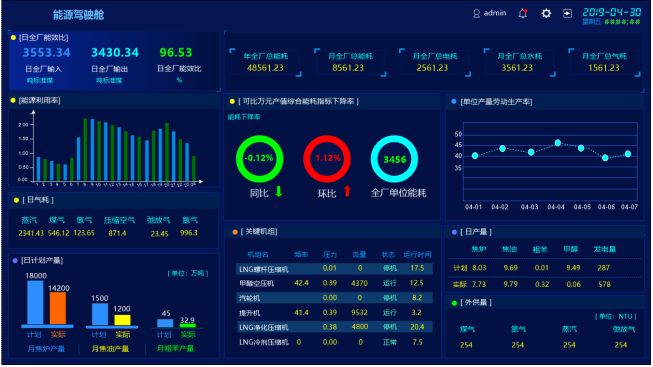The image size is (653, 367).
Task: Click the red 1.12% ring gauge
Action: point(327,159)
